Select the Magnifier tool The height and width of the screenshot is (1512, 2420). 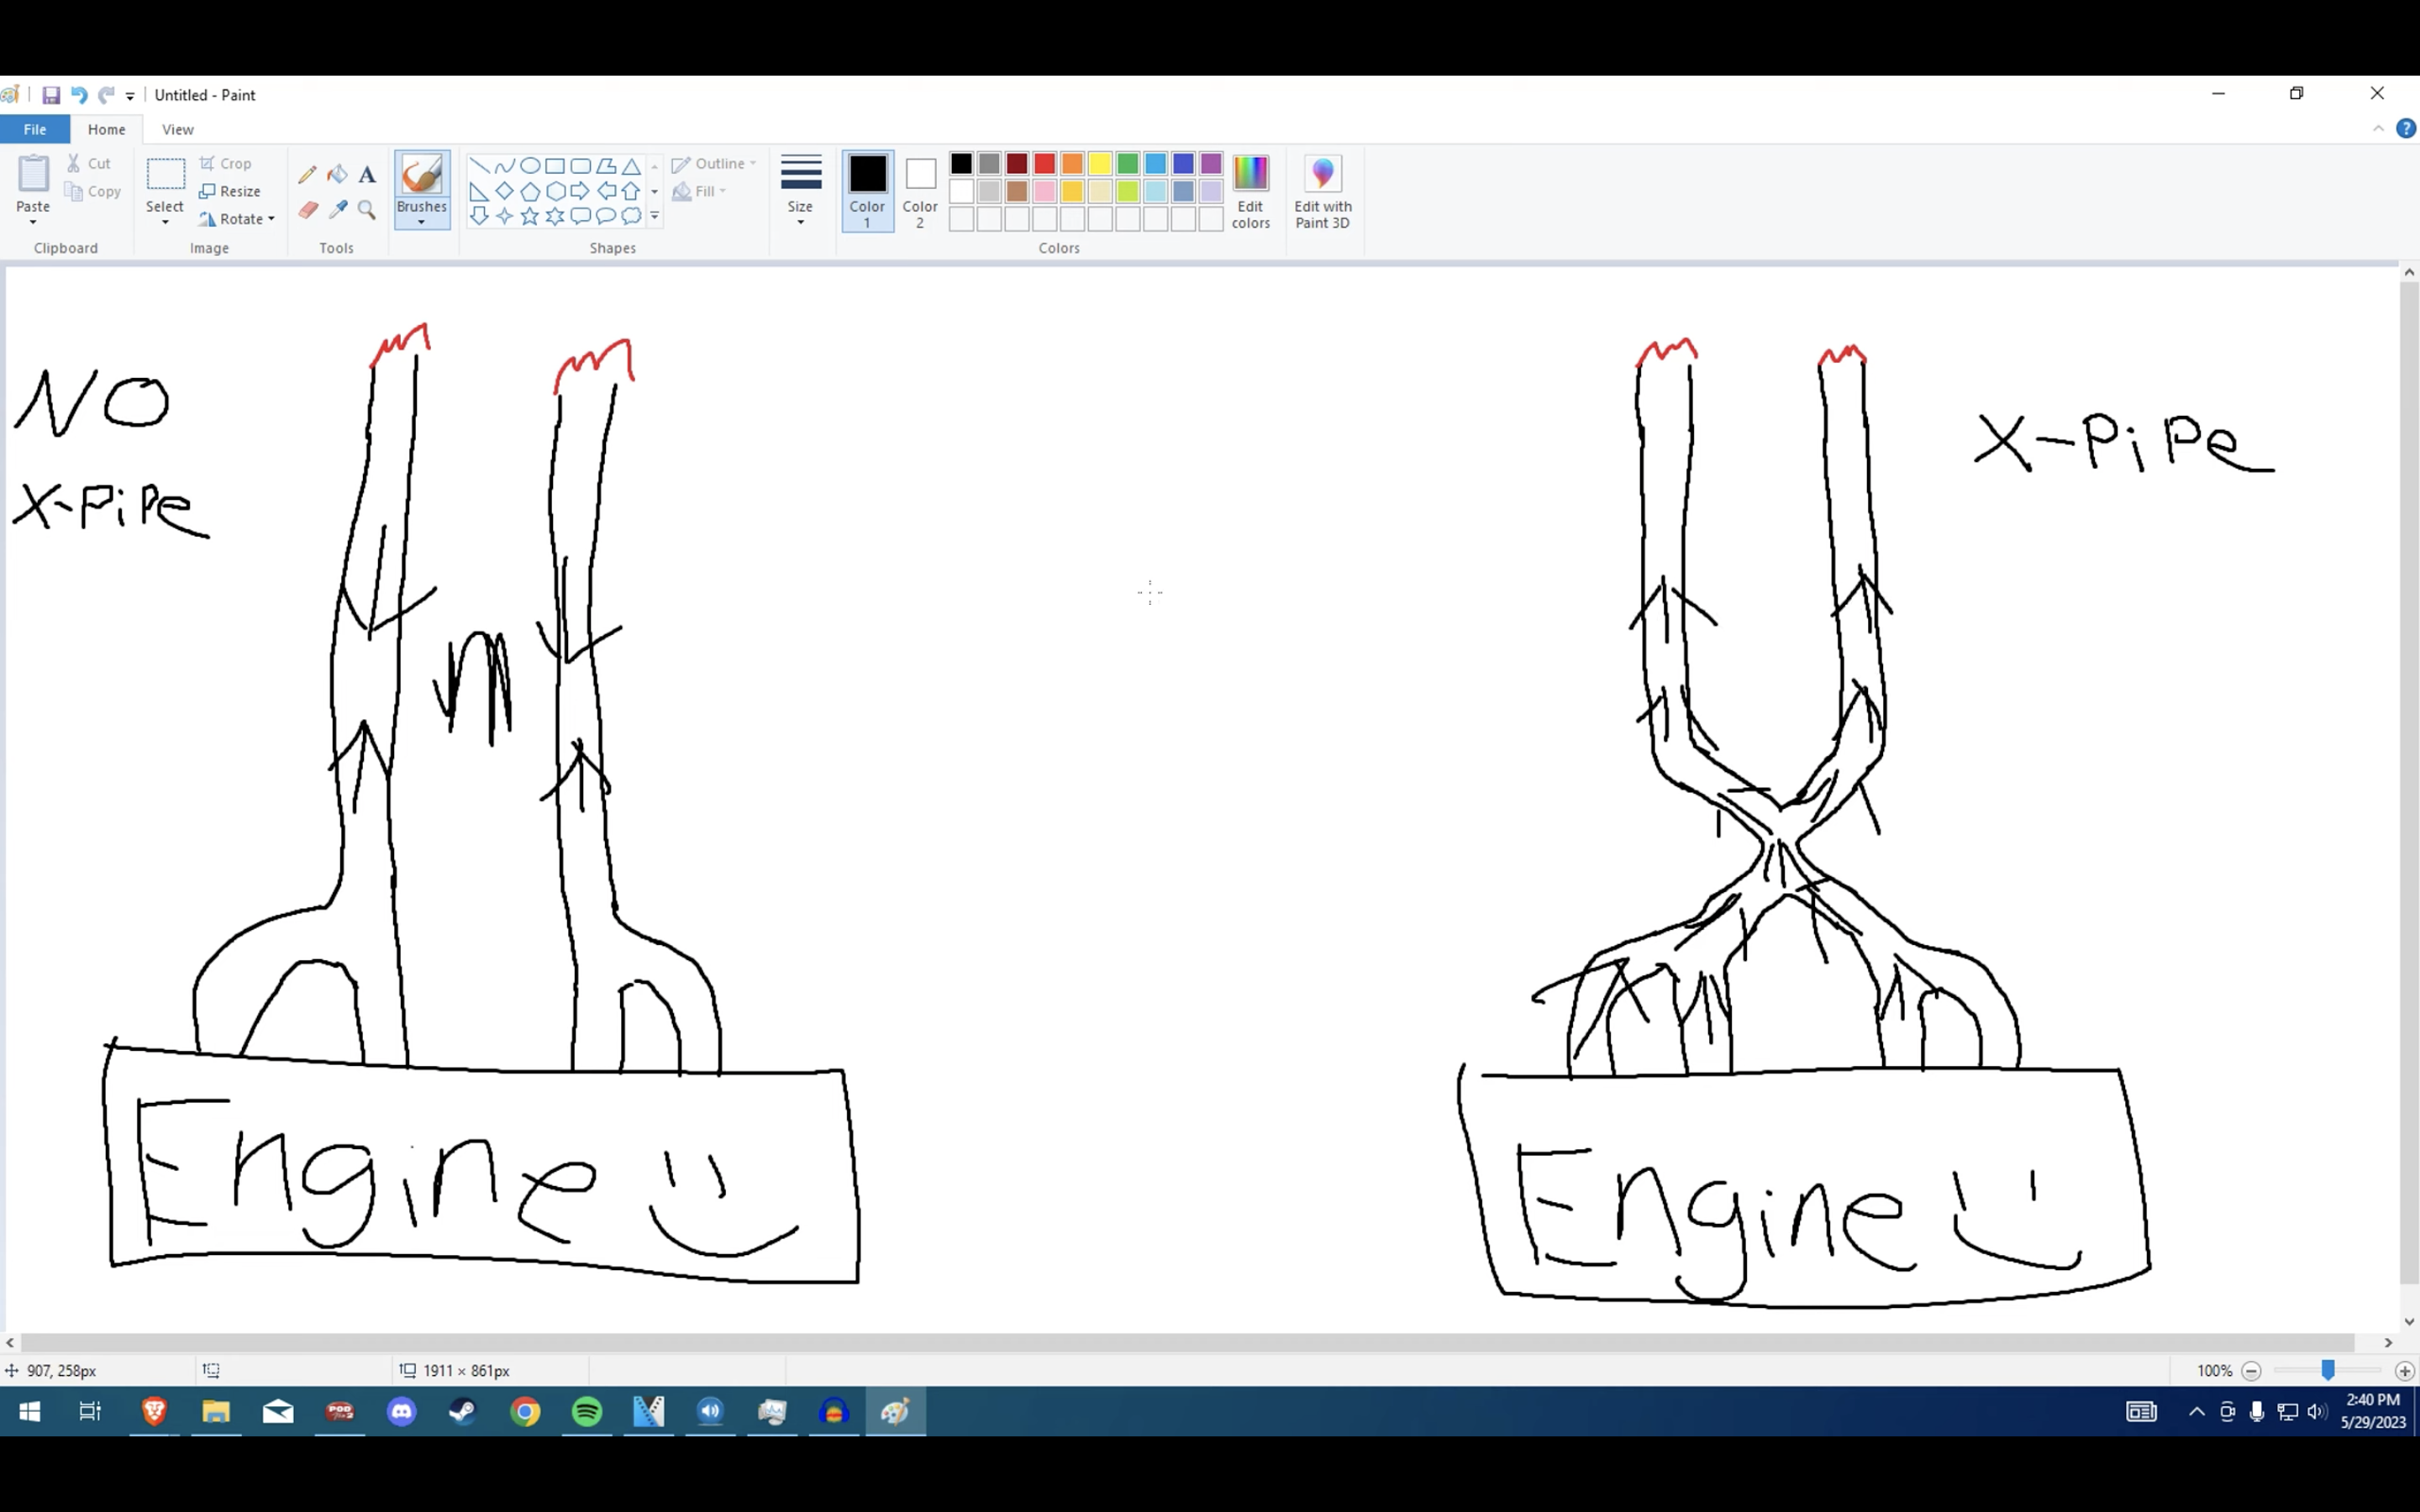[367, 210]
